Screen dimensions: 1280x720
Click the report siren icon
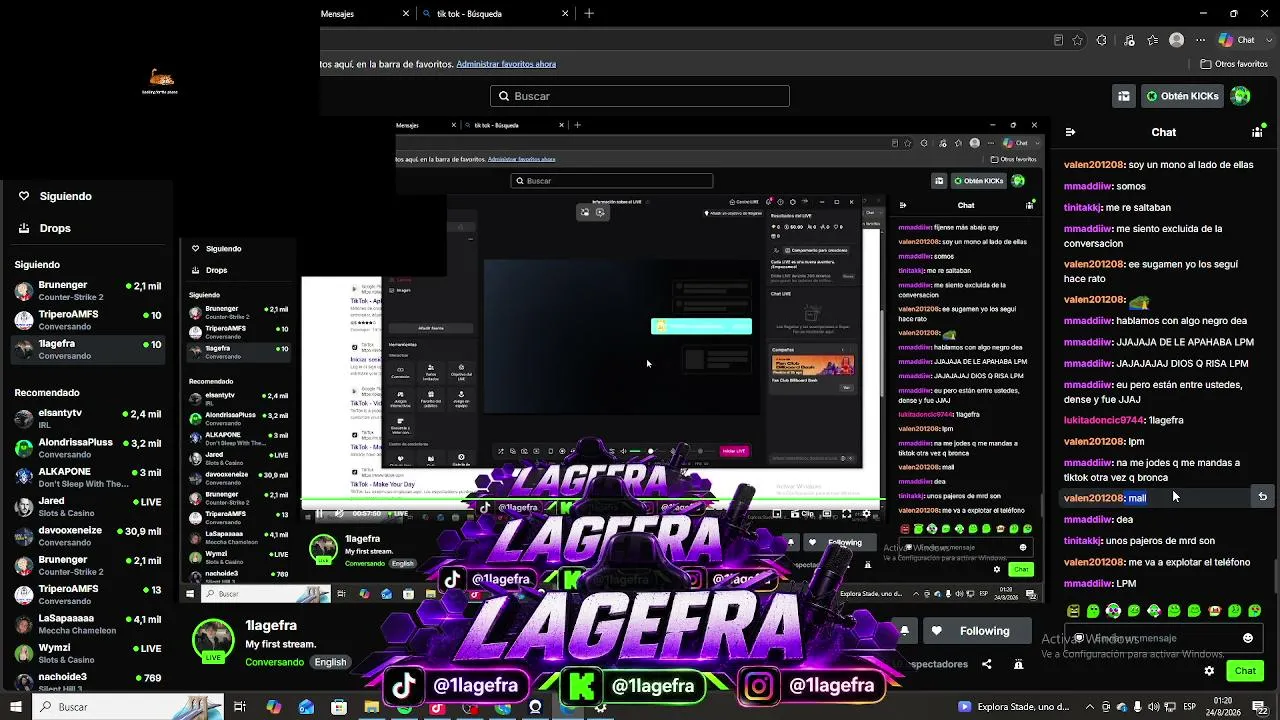click(1018, 664)
